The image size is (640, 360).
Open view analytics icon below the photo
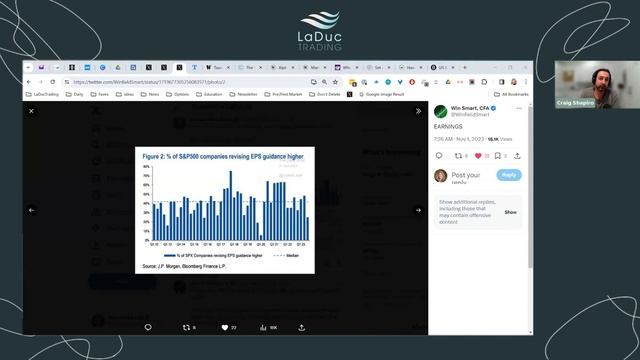(263, 327)
